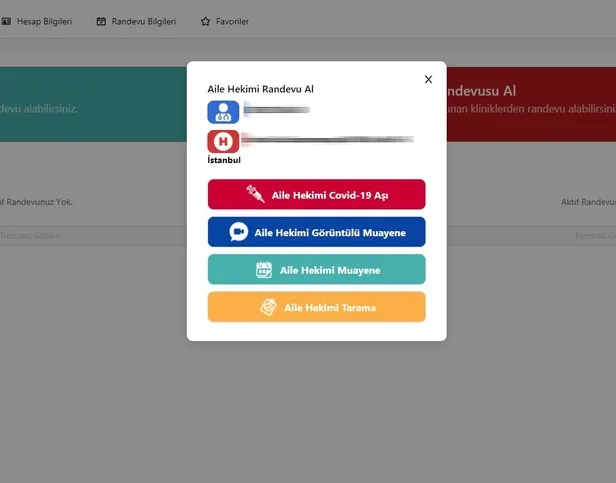The image size is (616, 483).
Task: Click the screening icon on Aile Hekimi Tarama
Action: tap(267, 307)
